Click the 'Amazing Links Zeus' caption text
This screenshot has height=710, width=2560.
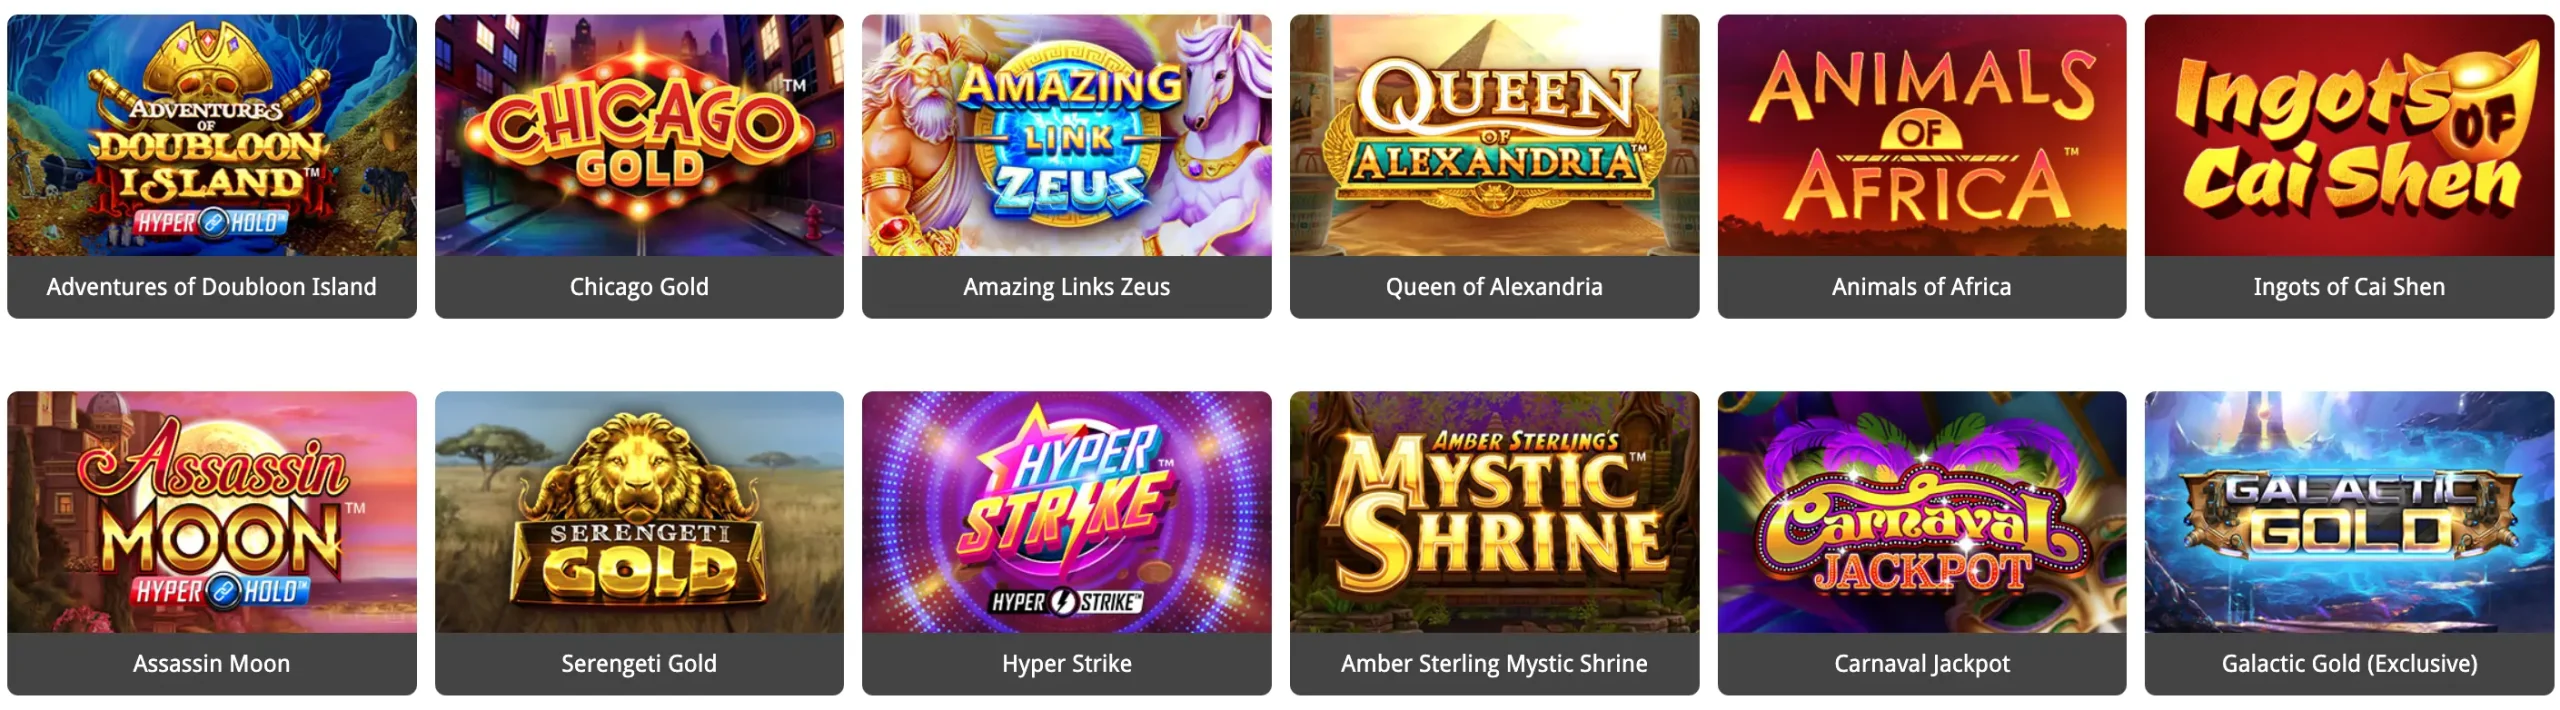pos(1067,287)
